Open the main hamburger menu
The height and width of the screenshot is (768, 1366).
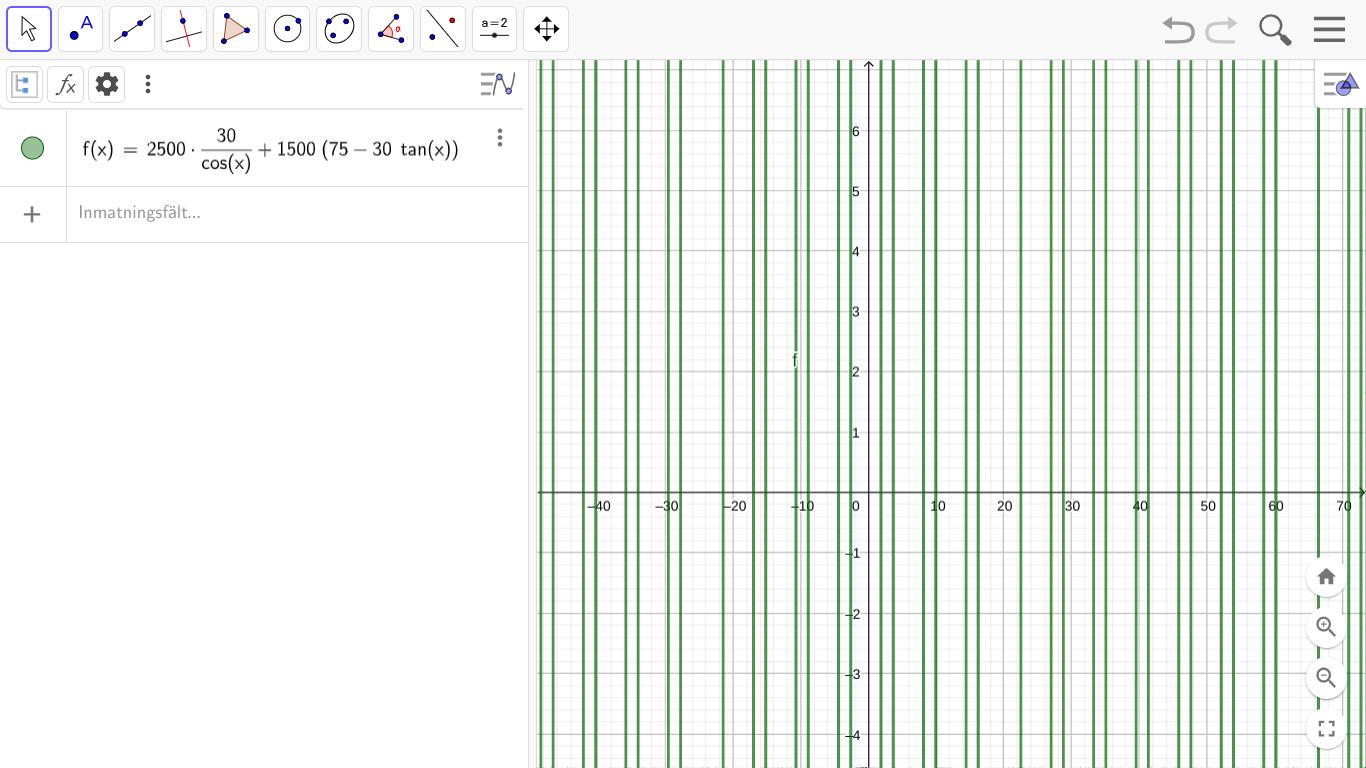1329,29
